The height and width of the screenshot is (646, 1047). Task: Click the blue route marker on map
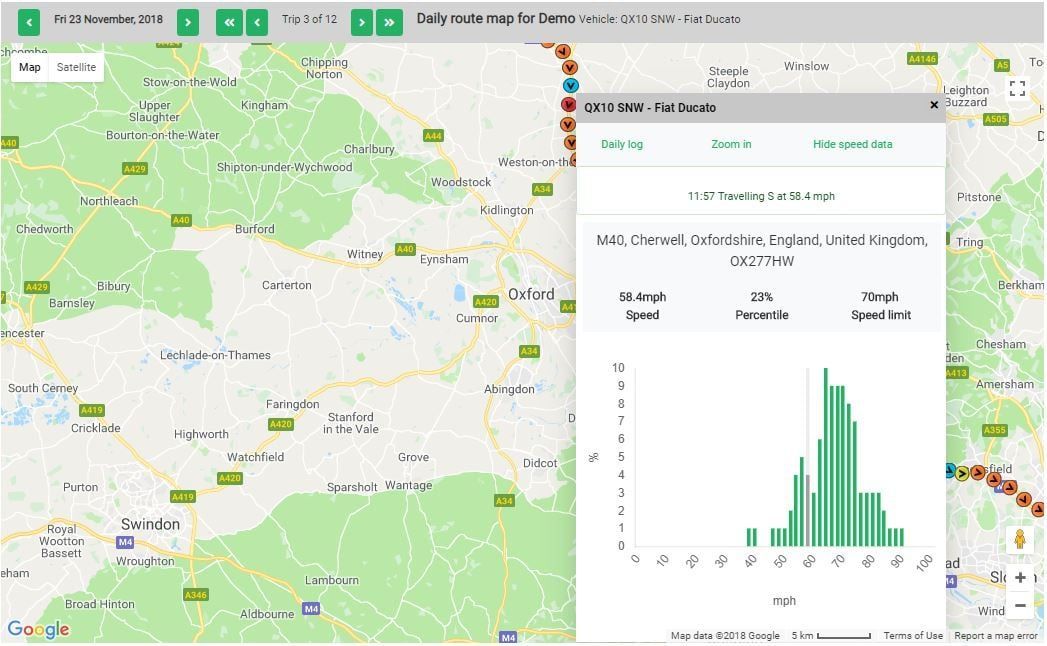571,86
